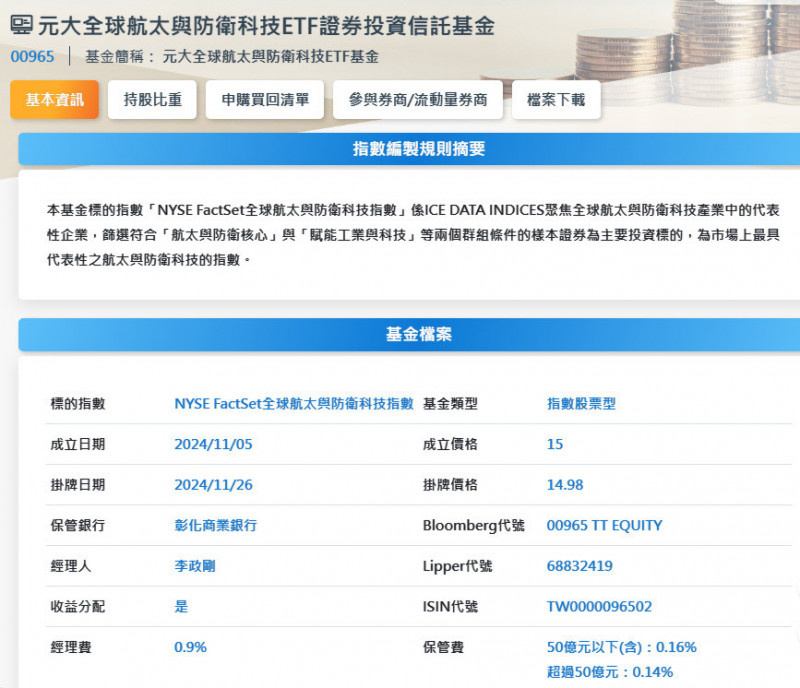The width and height of the screenshot is (800, 688).
Task: Click the NYSE FactSet全球航太與防衛科技指數 index value
Action: pyautogui.click(x=294, y=404)
